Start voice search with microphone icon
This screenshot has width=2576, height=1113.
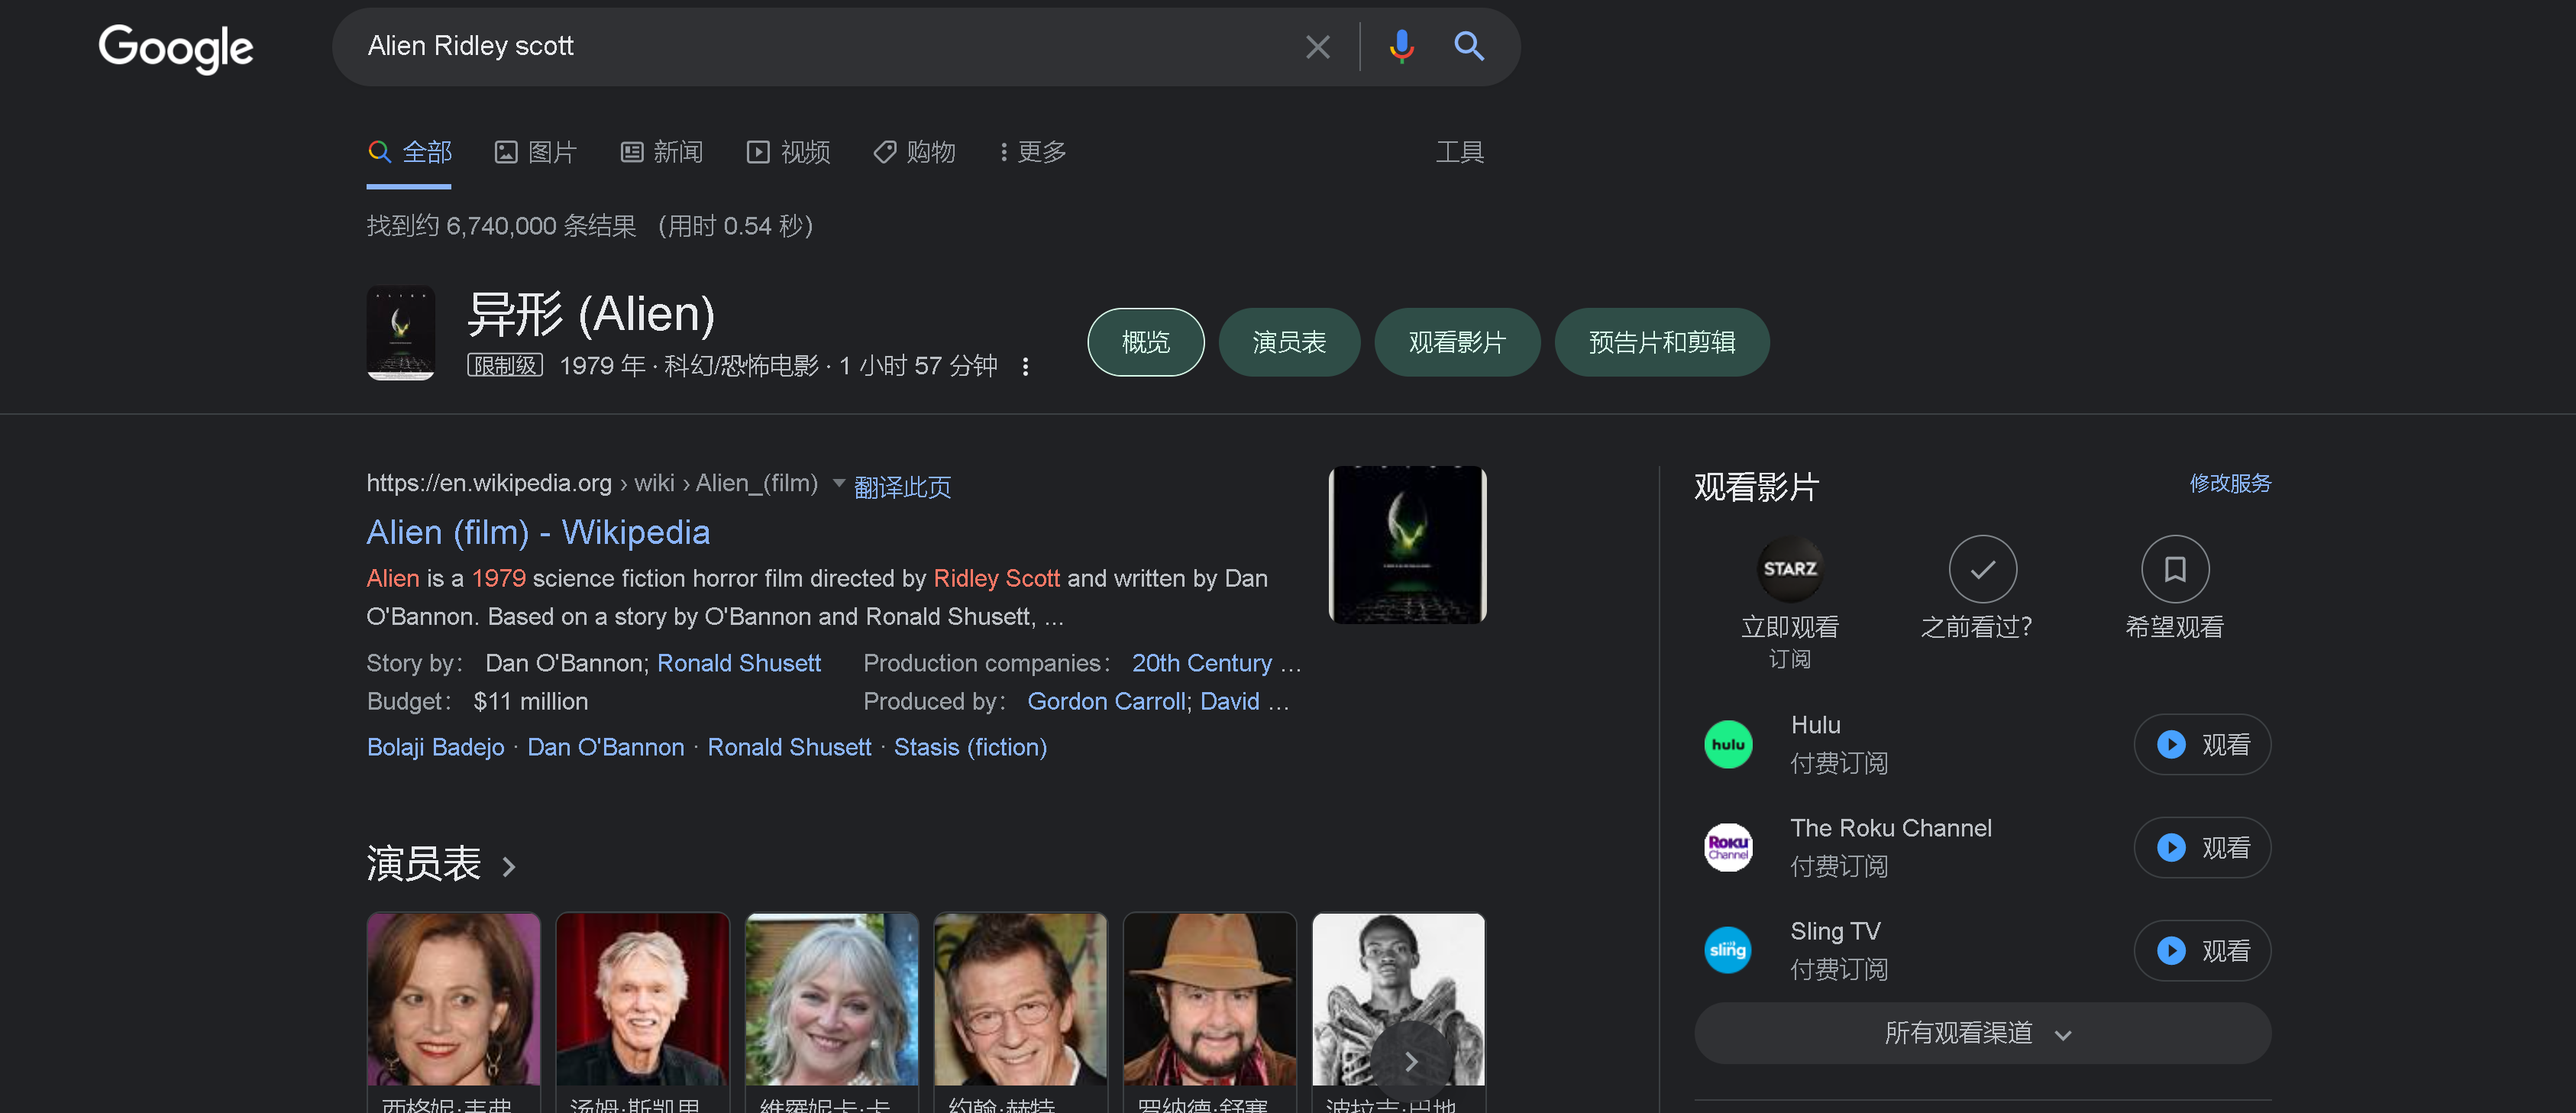[1401, 46]
